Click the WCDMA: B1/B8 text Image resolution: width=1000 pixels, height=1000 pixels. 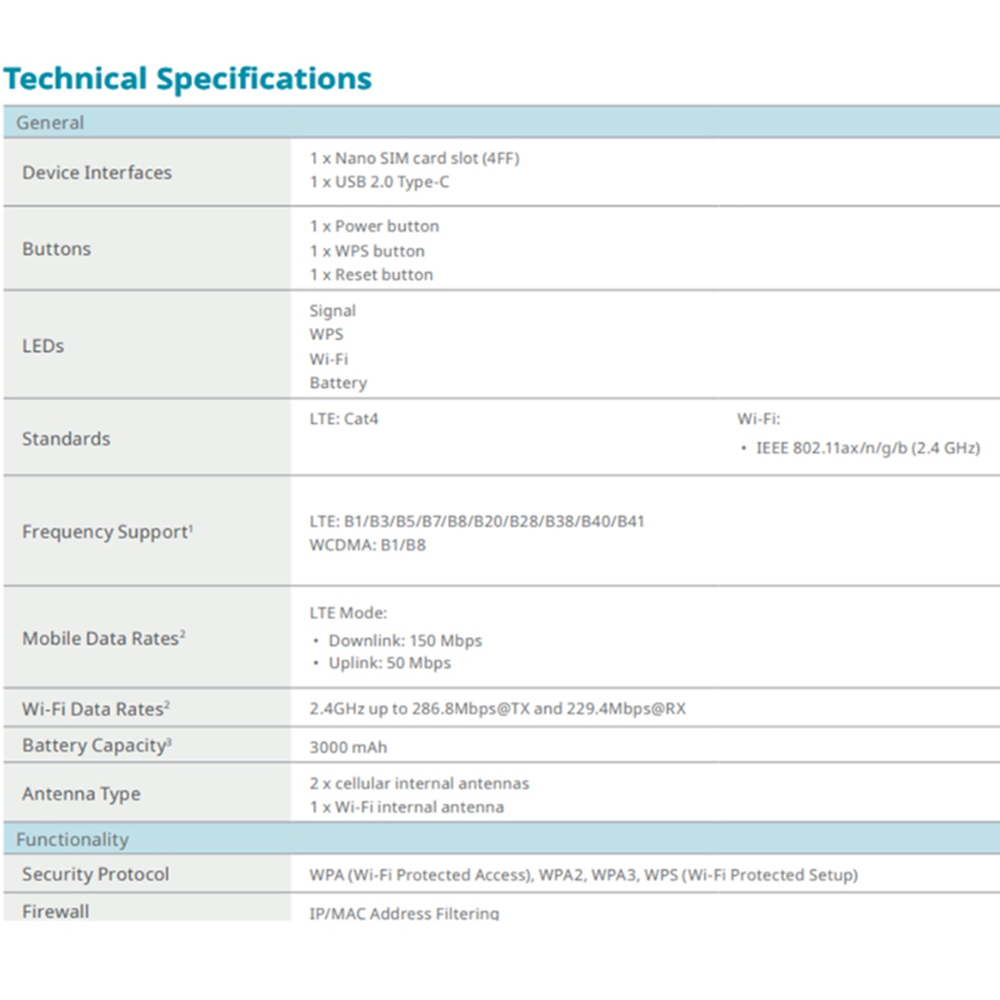(x=367, y=545)
